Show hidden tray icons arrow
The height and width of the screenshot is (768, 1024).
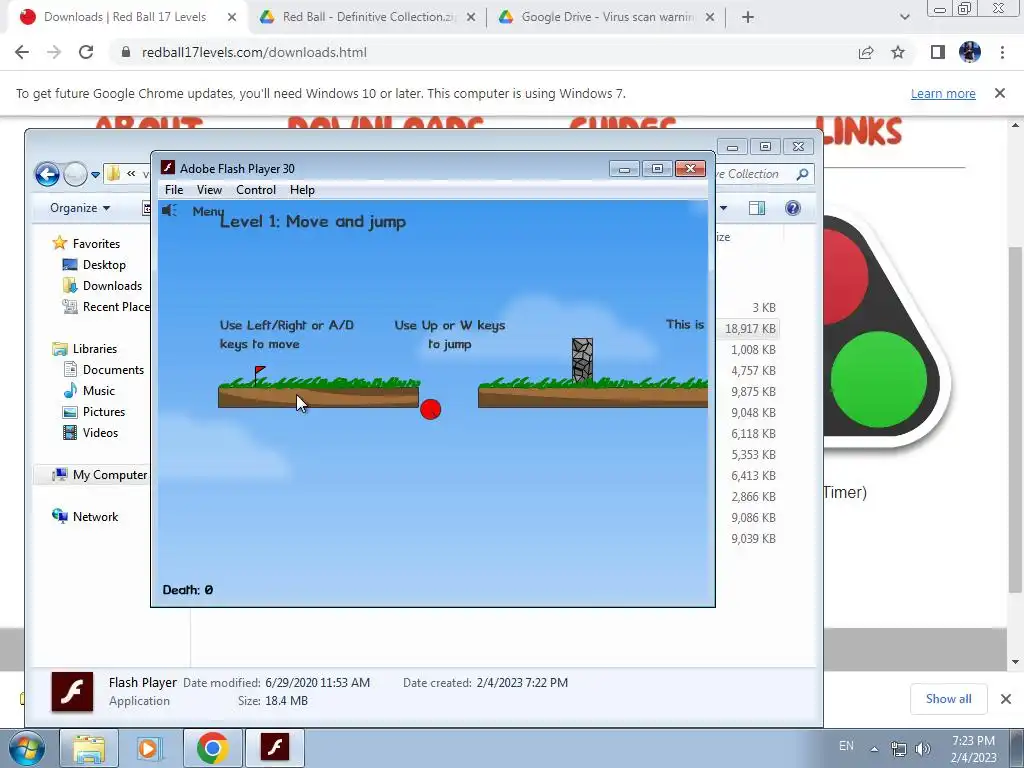tap(874, 748)
